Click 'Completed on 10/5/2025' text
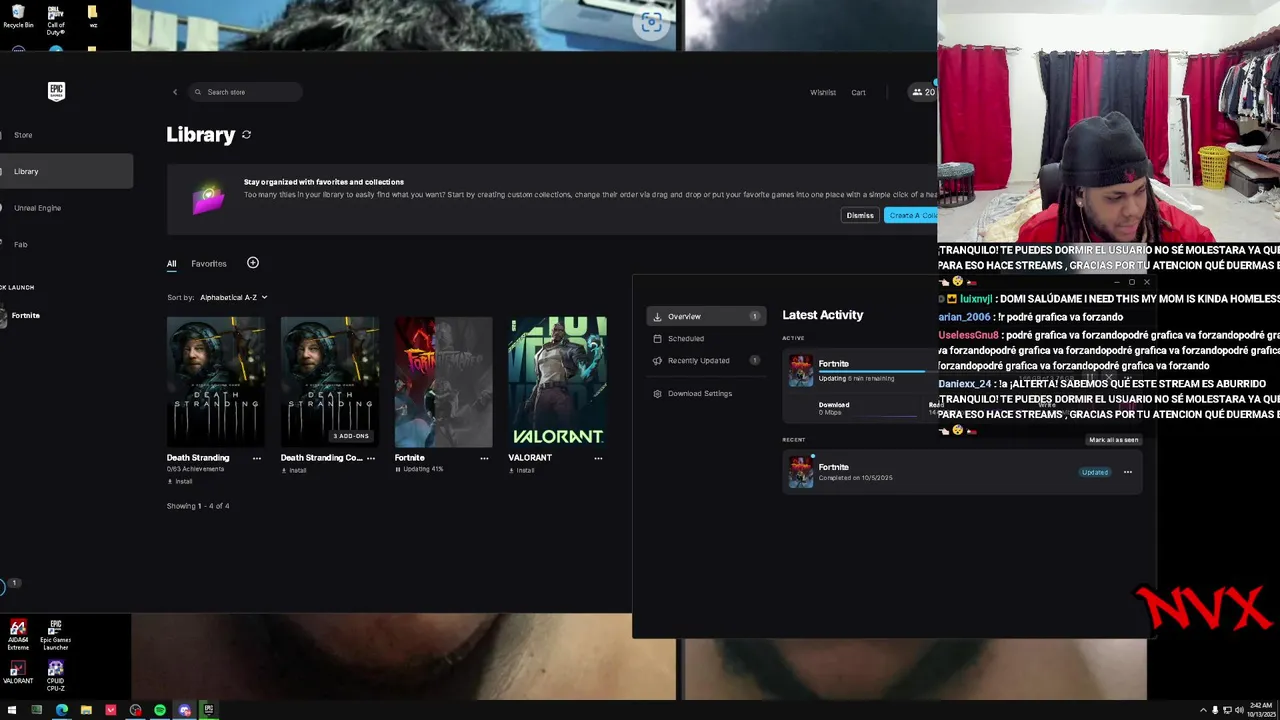Viewport: 1280px width, 720px height. click(856, 478)
